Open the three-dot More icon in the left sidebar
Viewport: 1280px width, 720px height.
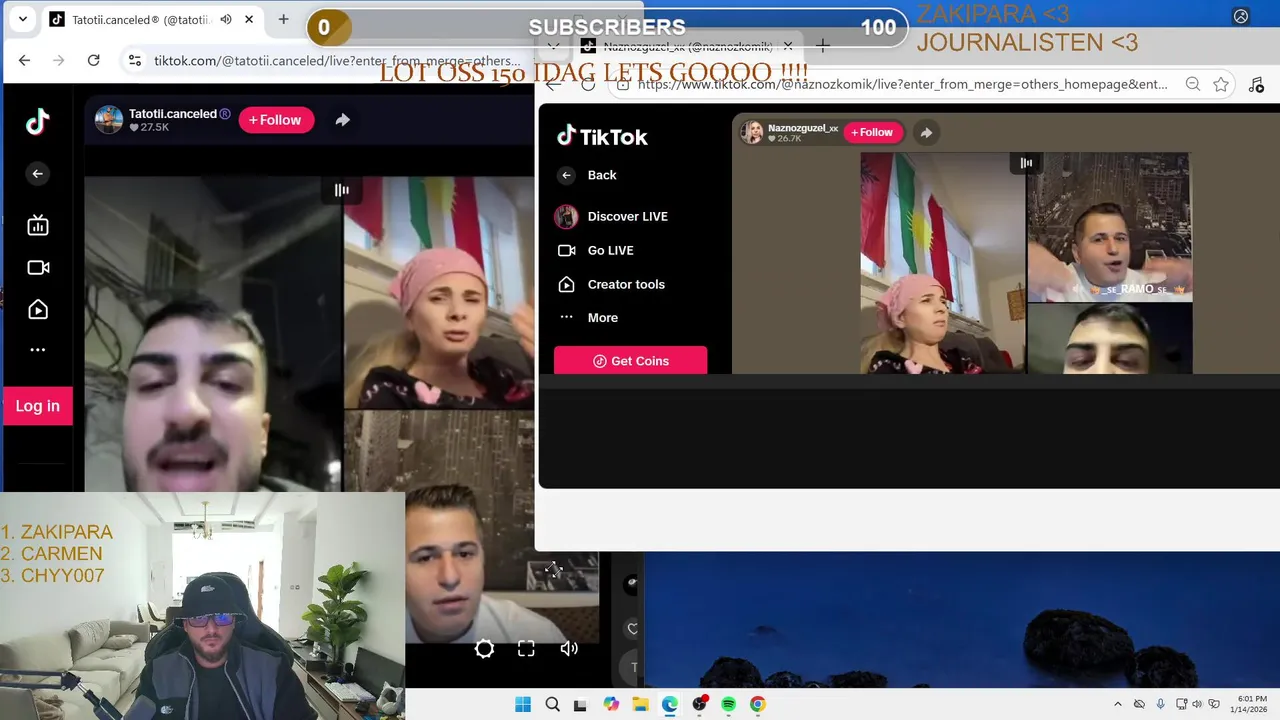pyautogui.click(x=38, y=350)
